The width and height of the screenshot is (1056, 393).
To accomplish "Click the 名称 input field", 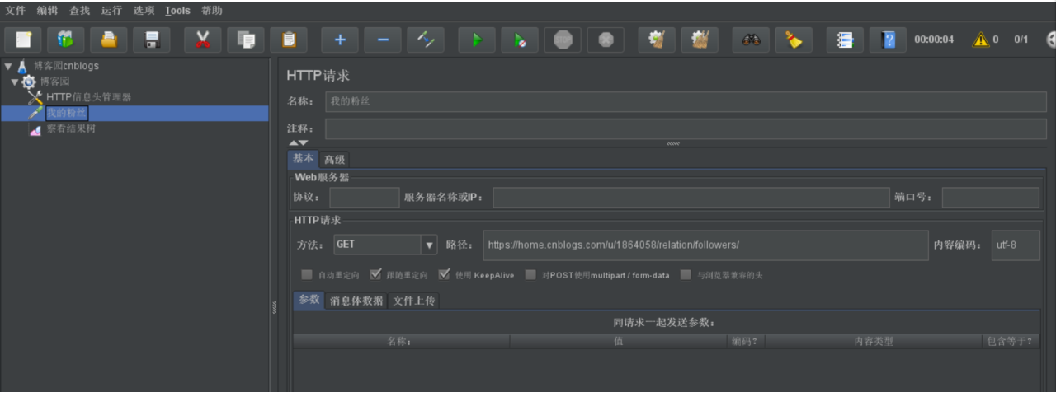I will click(686, 102).
